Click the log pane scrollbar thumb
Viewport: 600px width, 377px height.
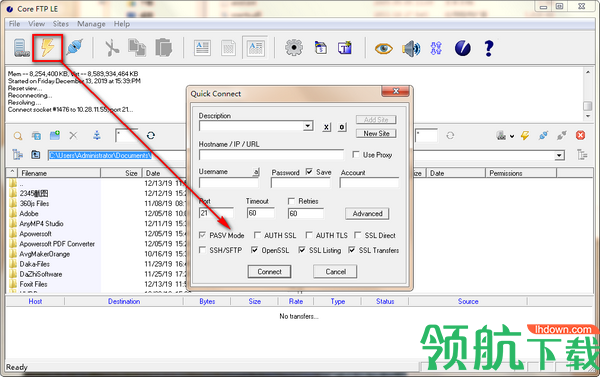587,105
